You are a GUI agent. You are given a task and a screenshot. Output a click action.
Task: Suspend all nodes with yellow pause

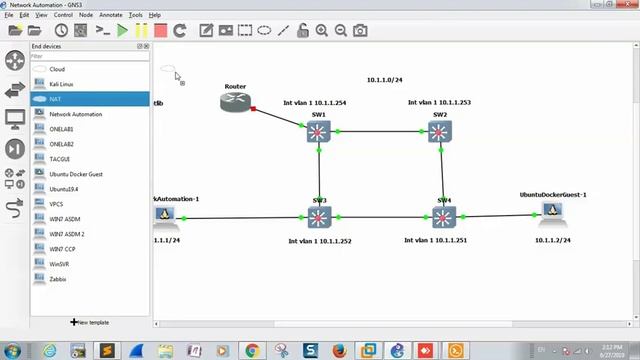pos(141,30)
